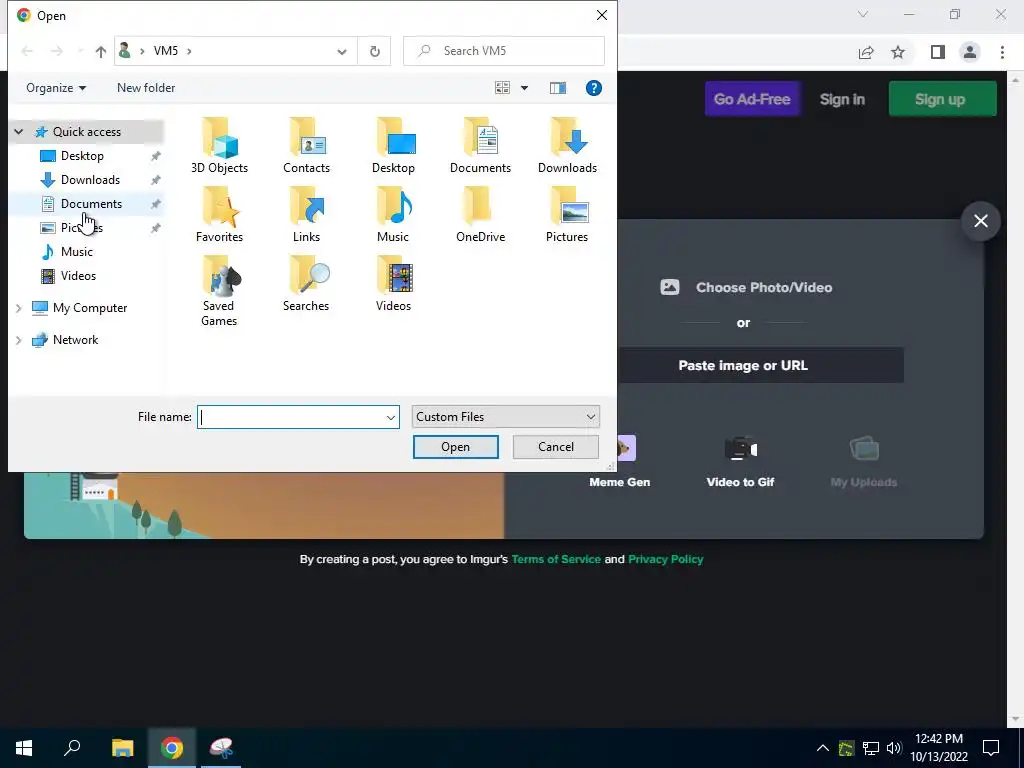
Task: Select the Links folder
Action: click(x=306, y=214)
